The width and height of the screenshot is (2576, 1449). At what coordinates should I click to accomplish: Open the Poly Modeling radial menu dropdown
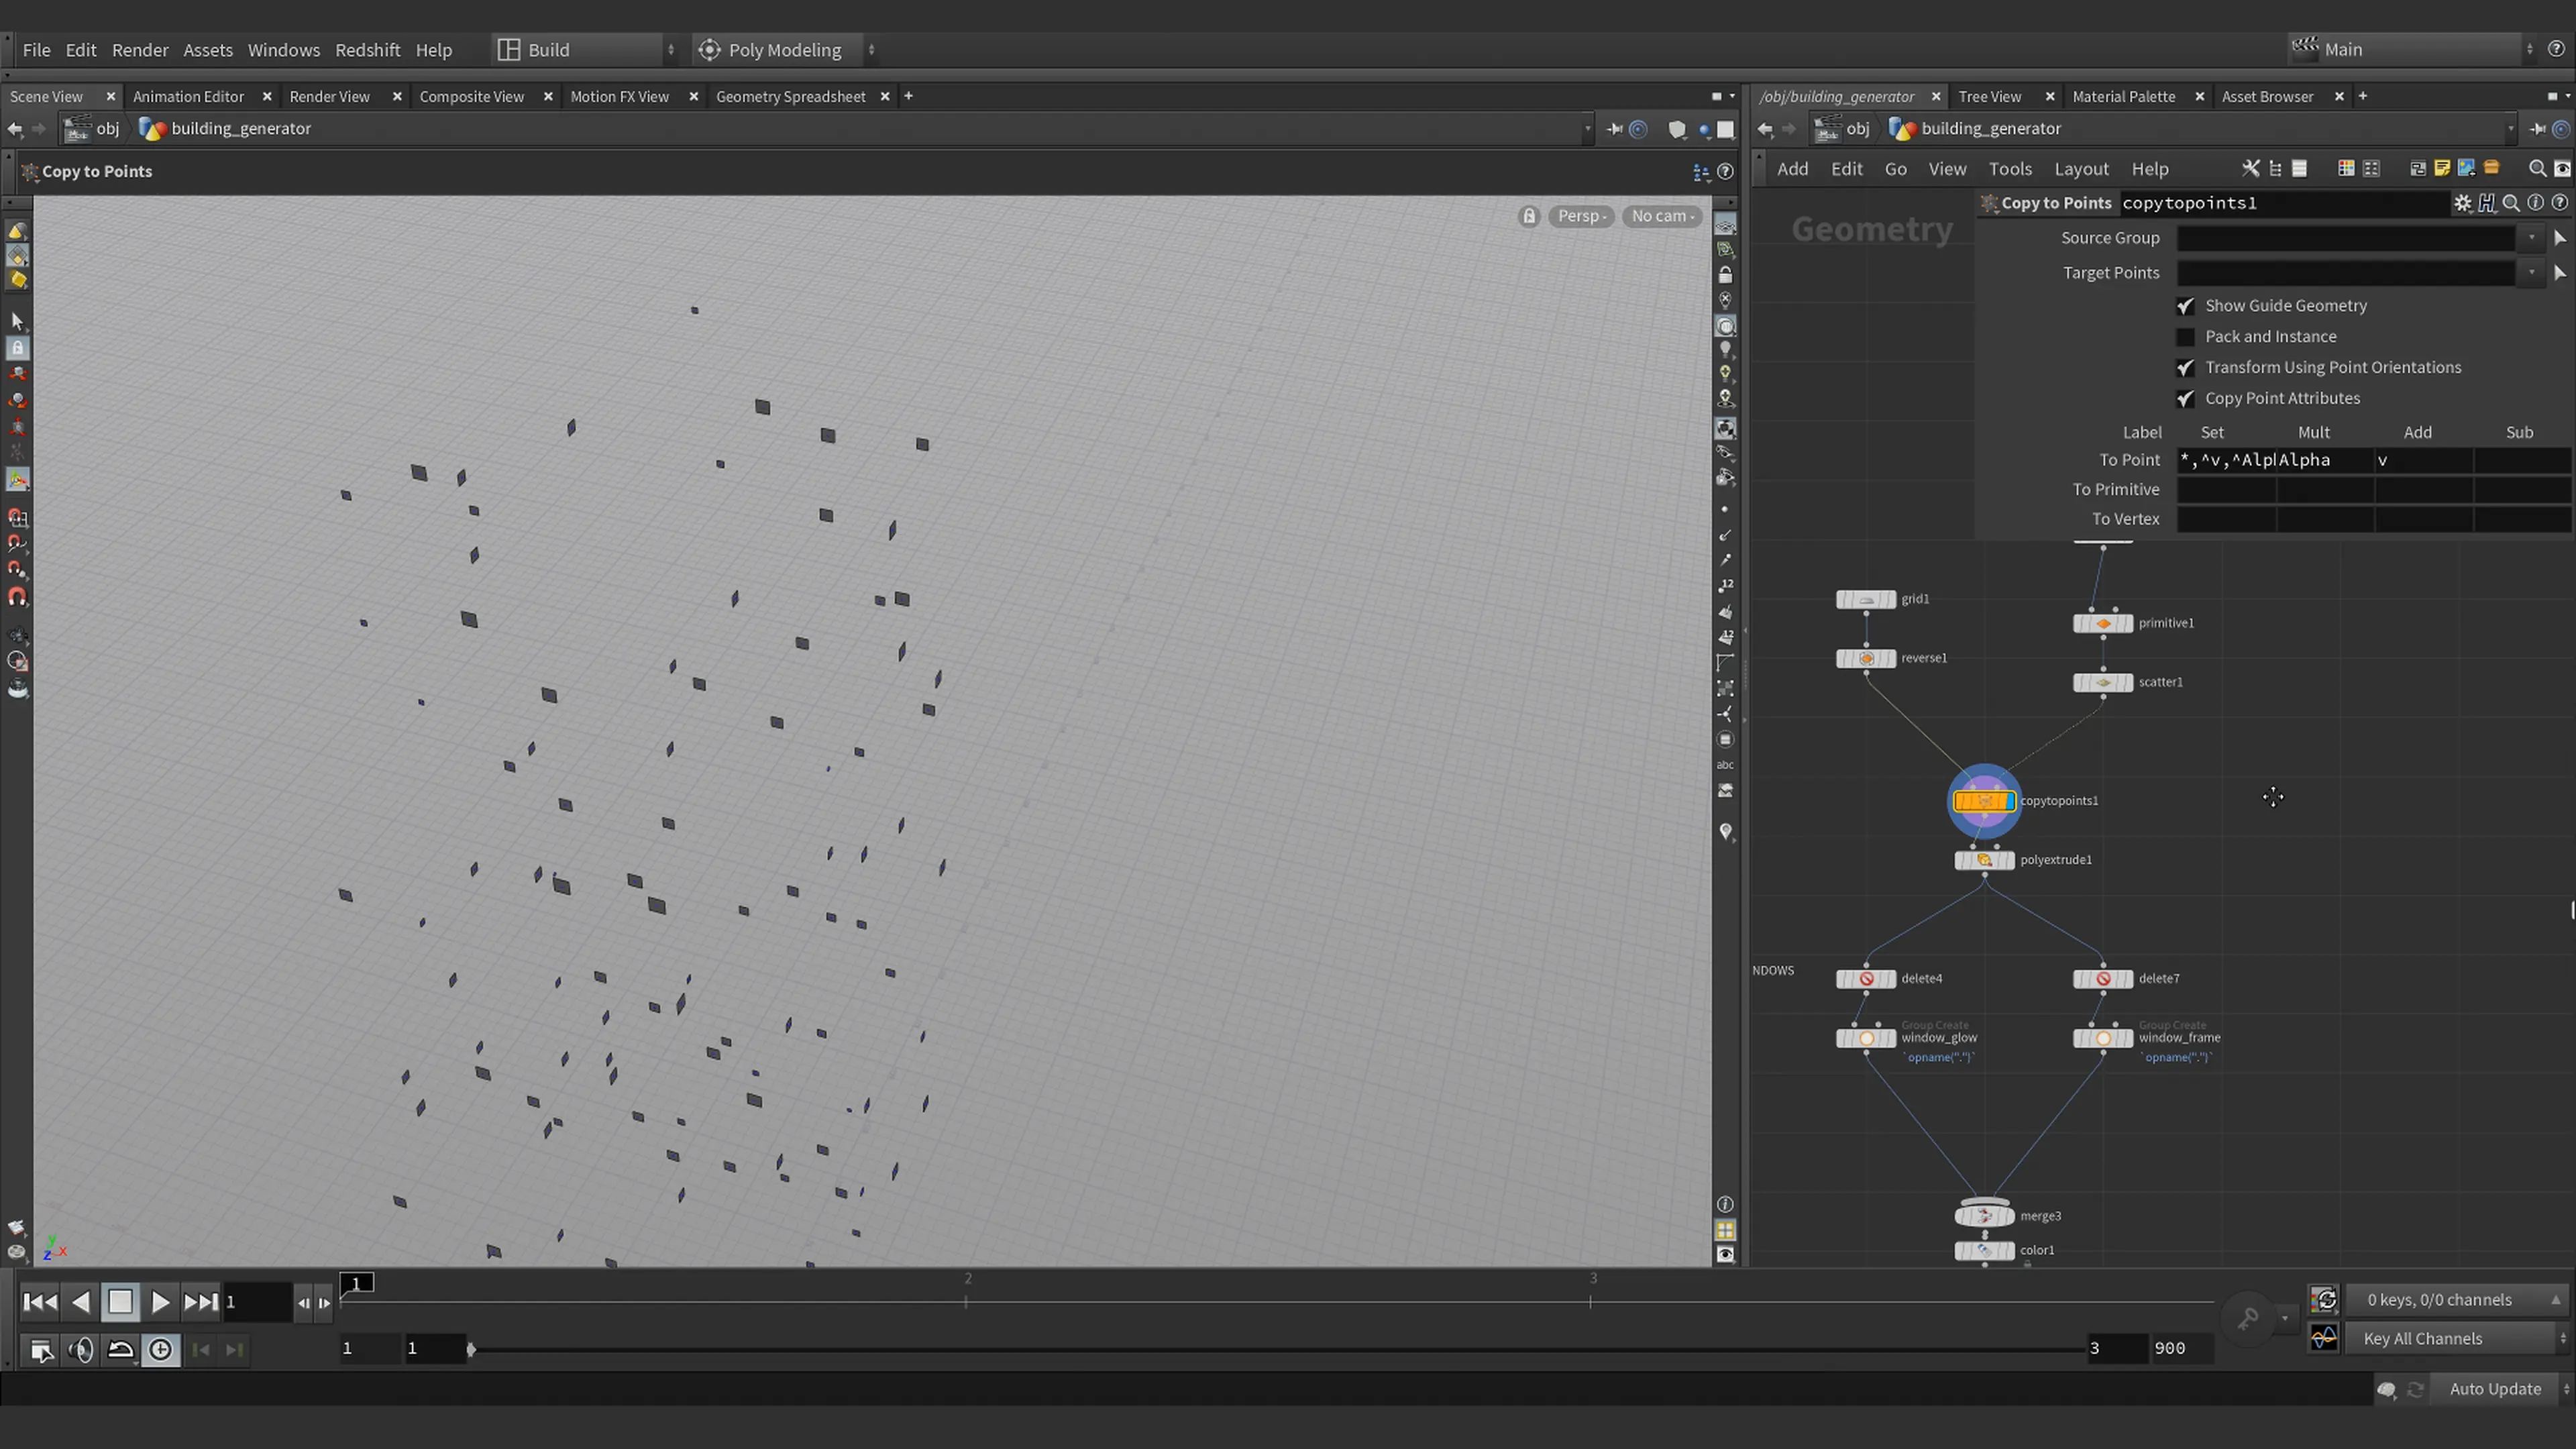[785, 50]
